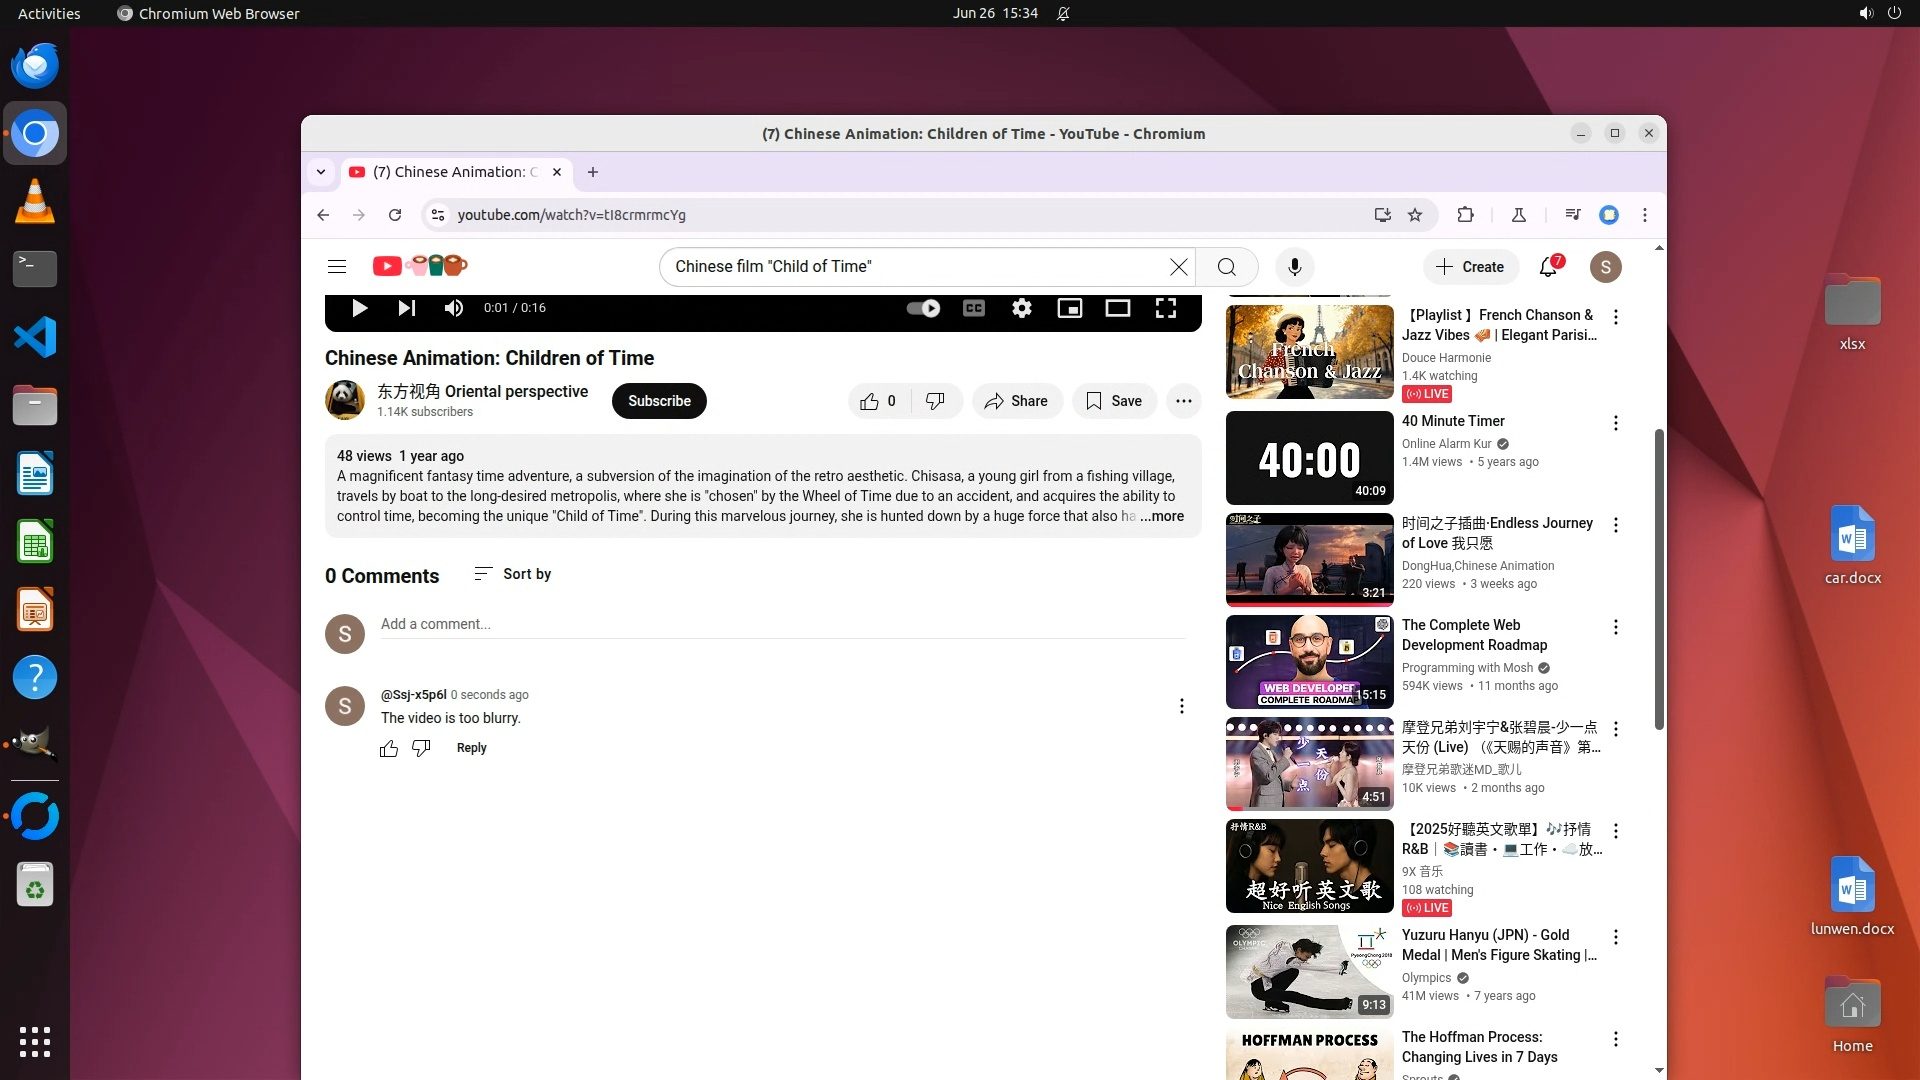This screenshot has height=1080, width=1920.
Task: Expand the Sort by comments dropdown
Action: (513, 574)
